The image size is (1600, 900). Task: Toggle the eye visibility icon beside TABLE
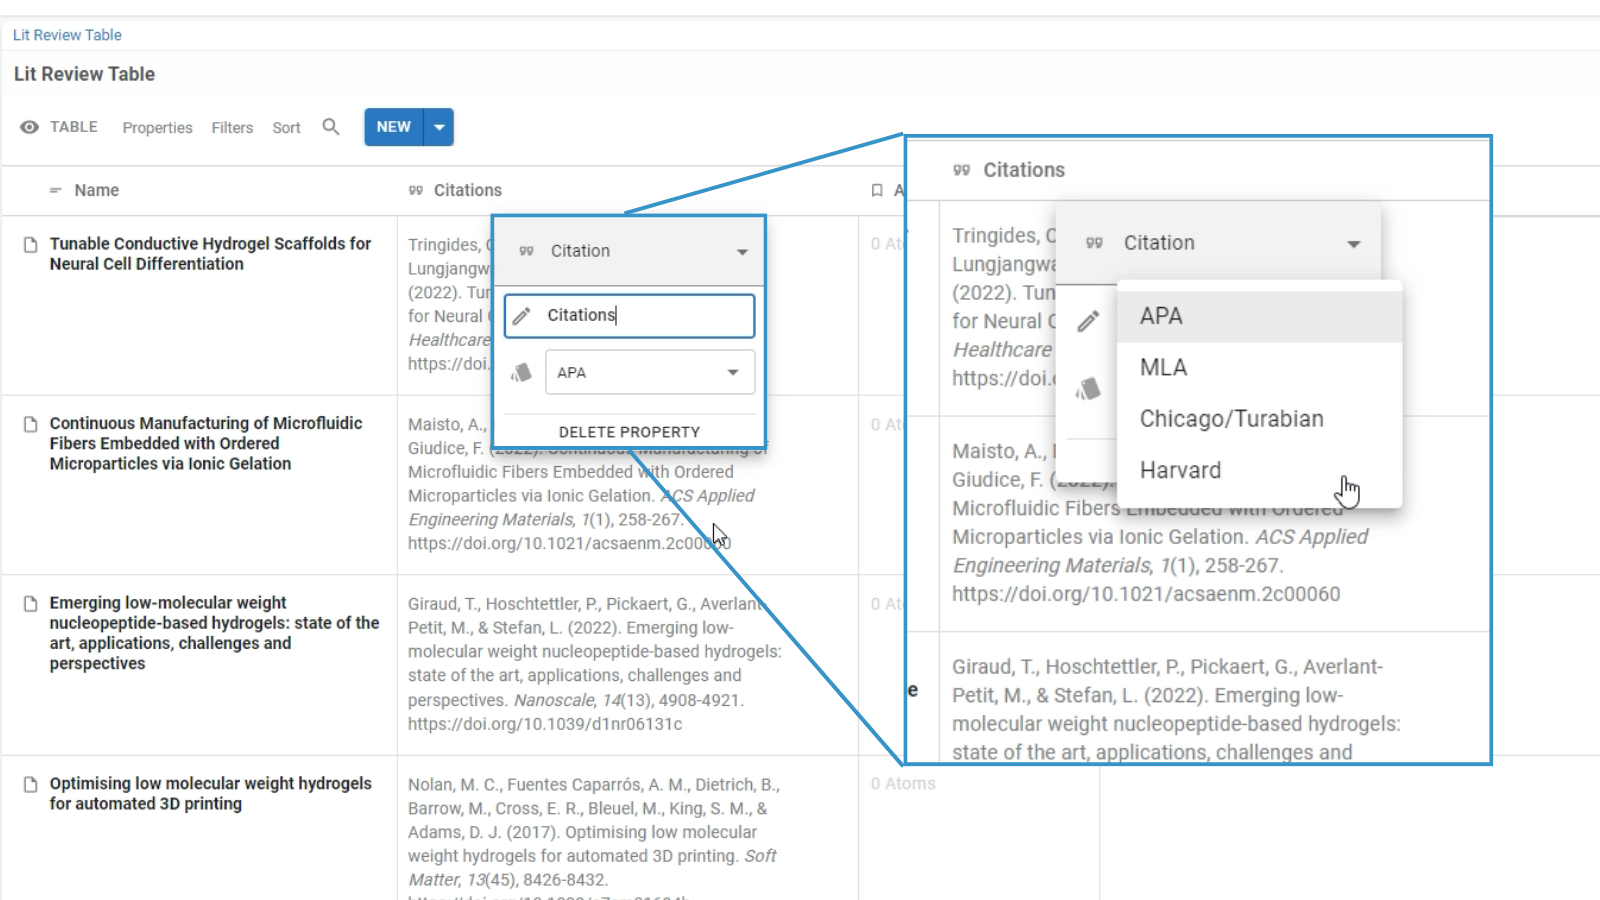tap(27, 126)
